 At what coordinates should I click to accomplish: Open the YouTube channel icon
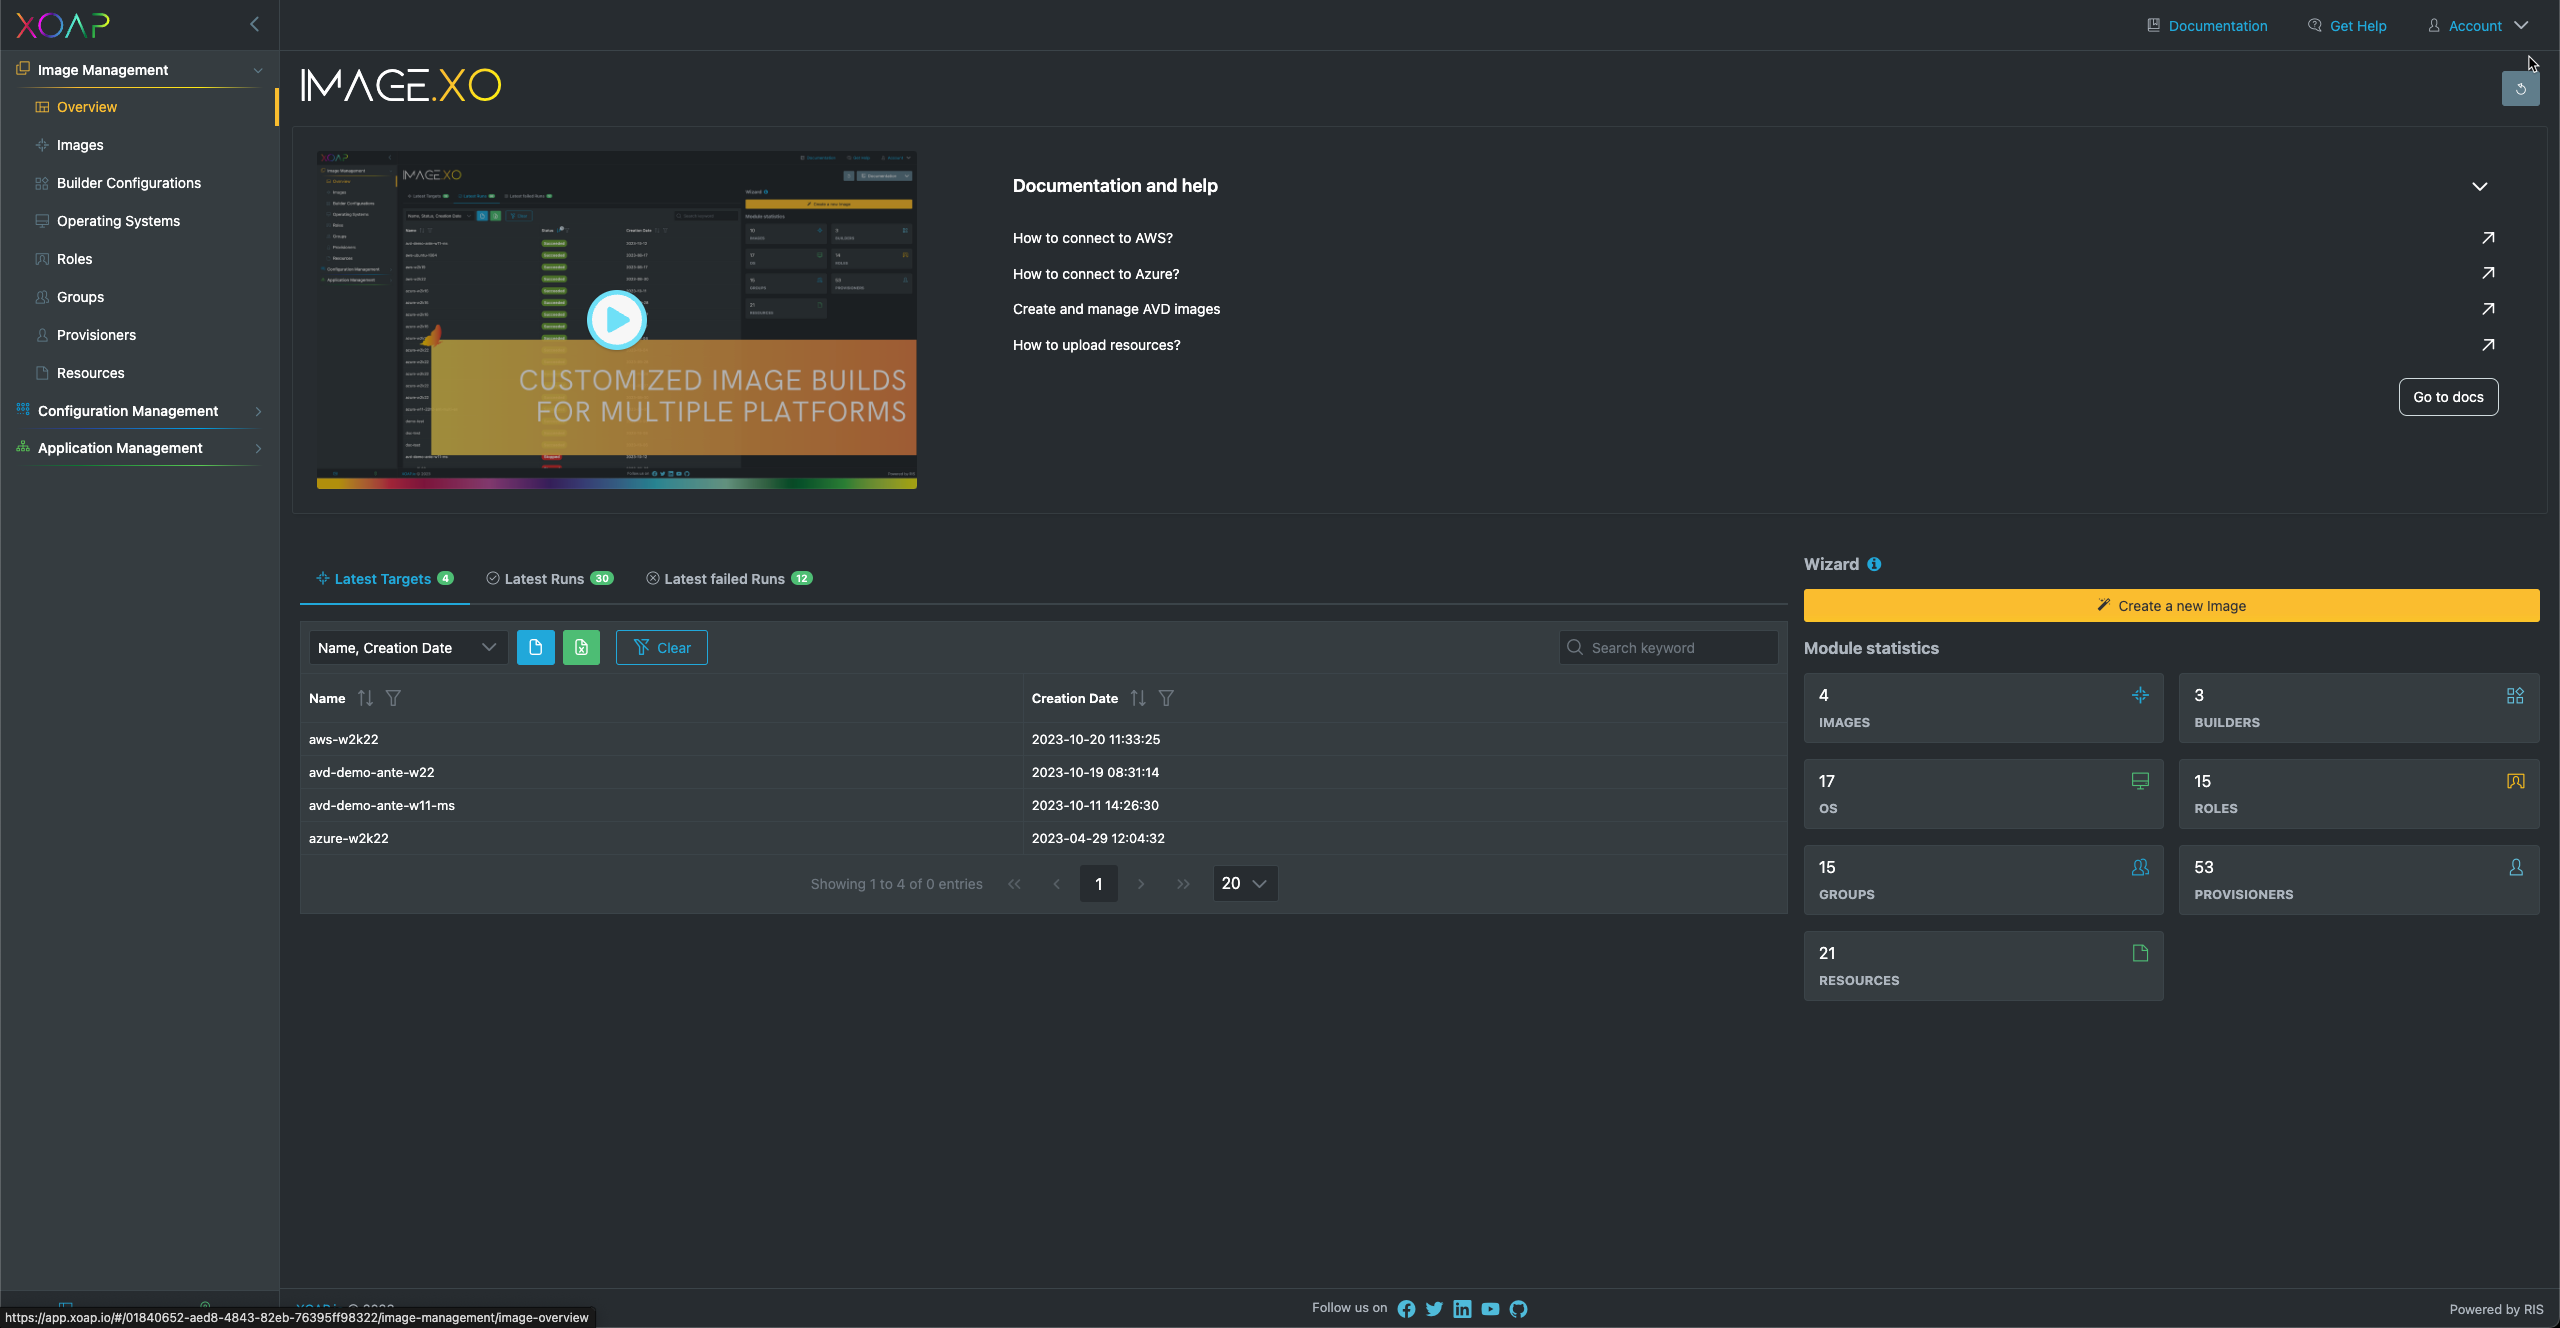point(1490,1309)
